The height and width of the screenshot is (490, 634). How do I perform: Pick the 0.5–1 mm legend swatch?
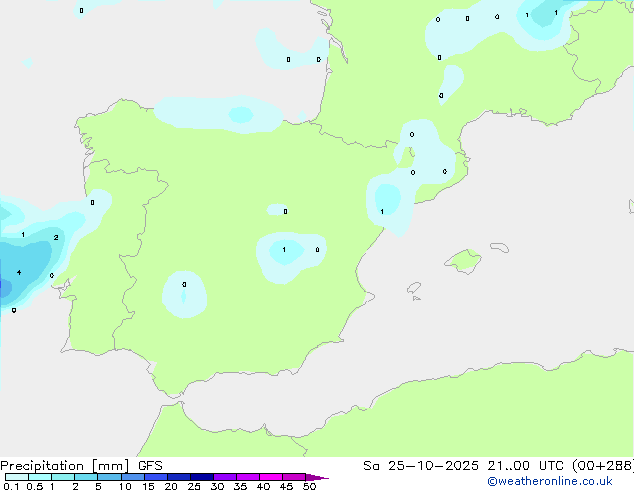pyautogui.click(x=40, y=477)
